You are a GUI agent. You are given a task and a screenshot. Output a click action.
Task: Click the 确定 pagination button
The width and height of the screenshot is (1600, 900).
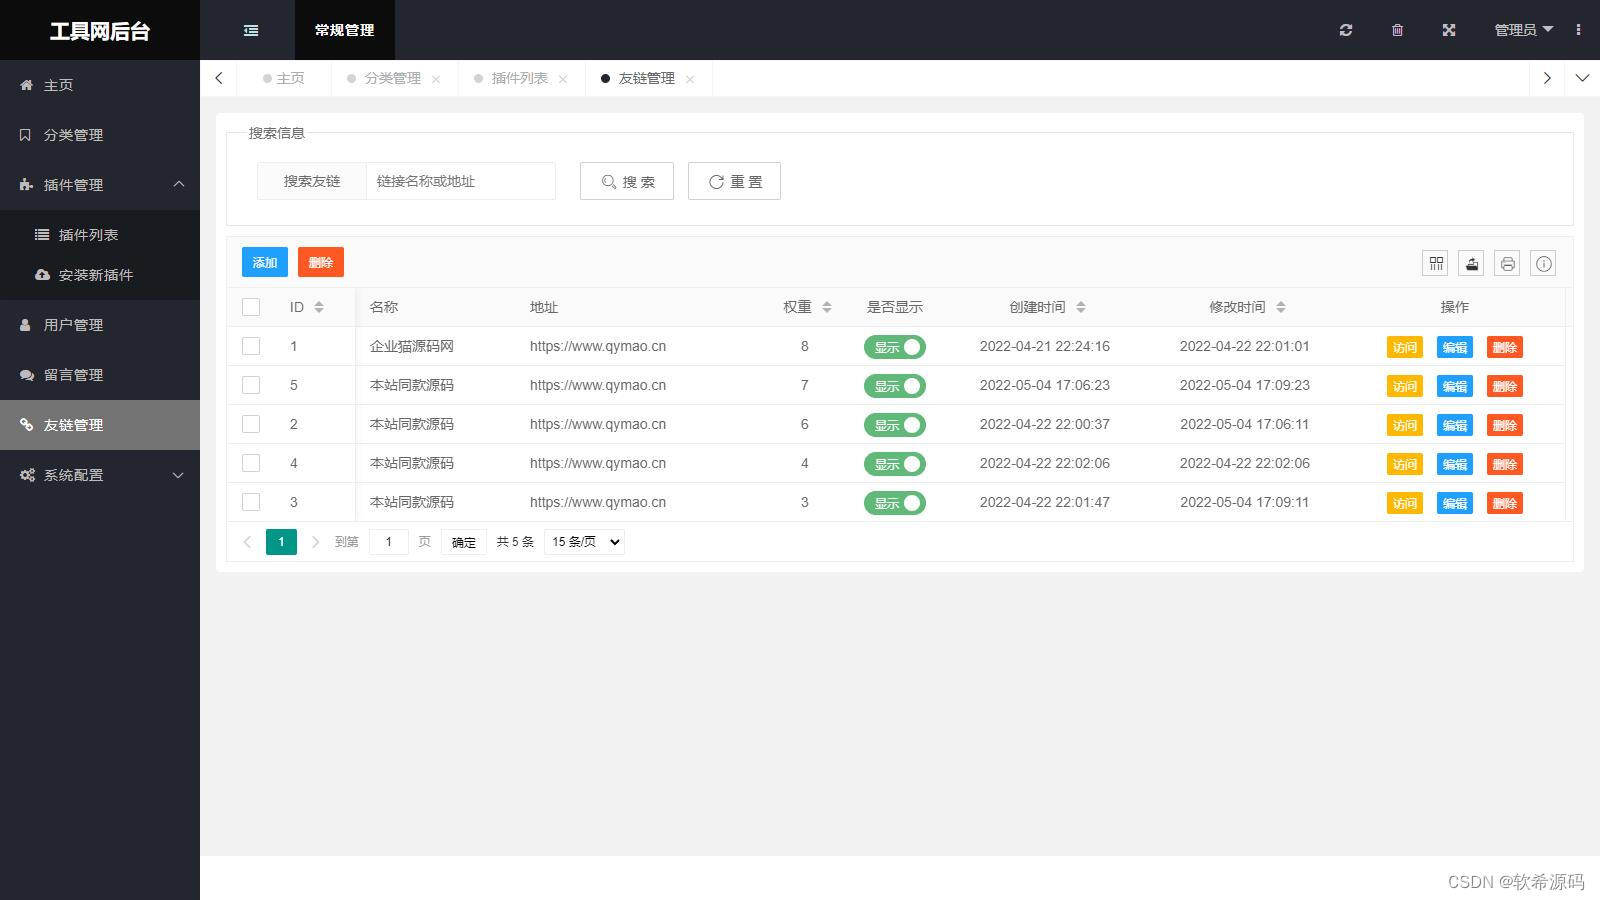[464, 542]
